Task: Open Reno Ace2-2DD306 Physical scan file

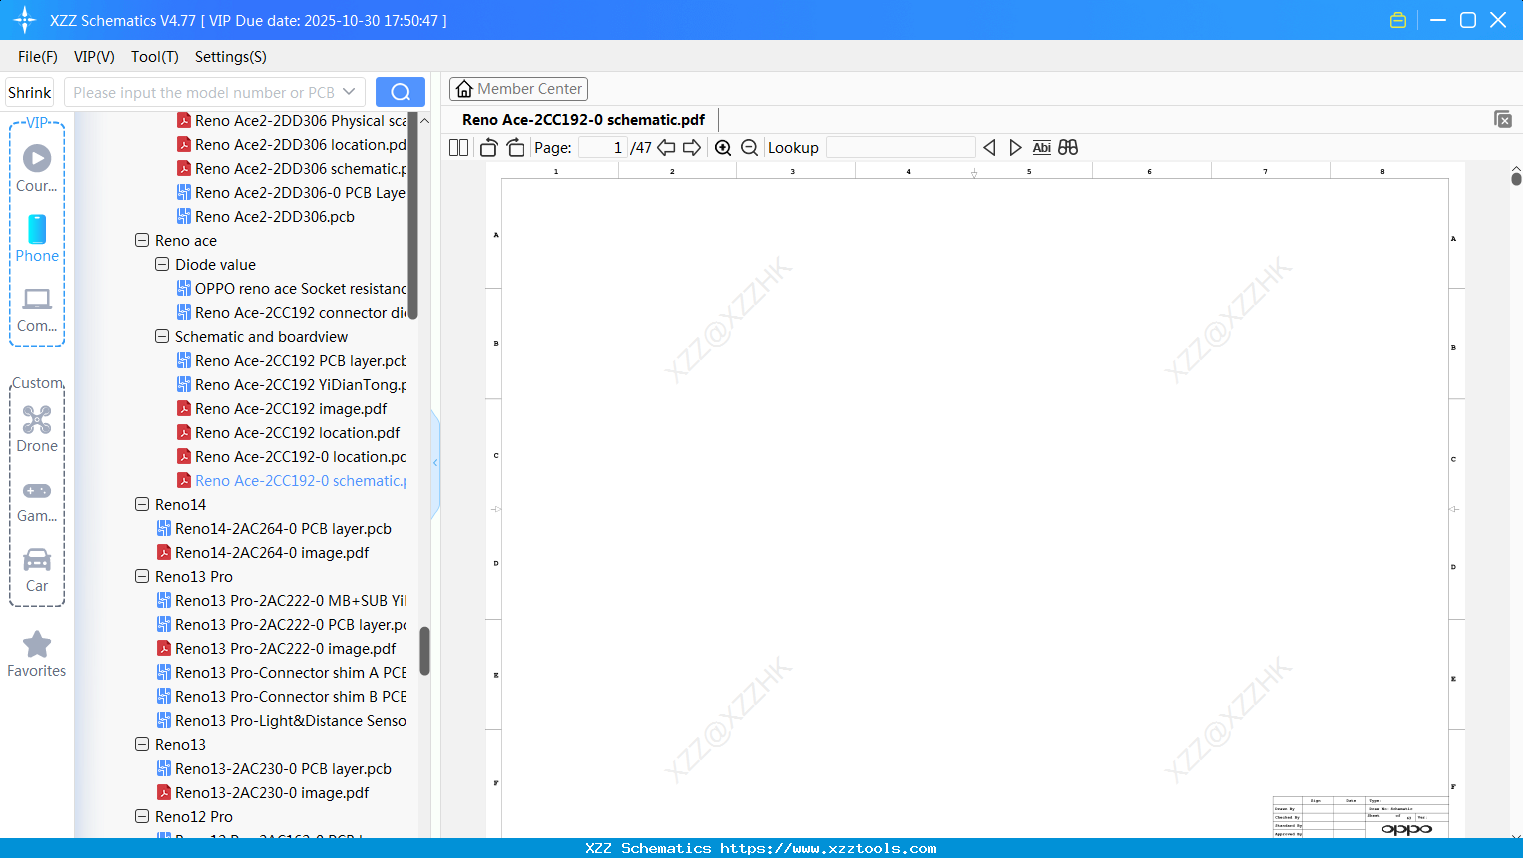Action: pos(291,121)
